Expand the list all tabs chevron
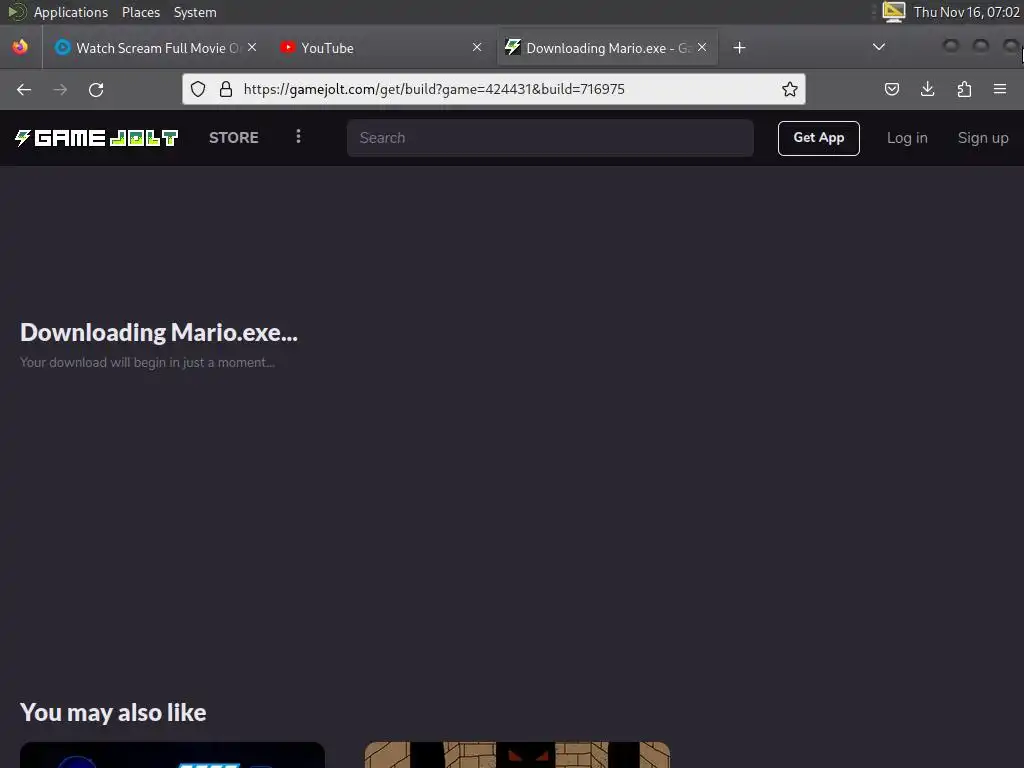 coord(879,47)
